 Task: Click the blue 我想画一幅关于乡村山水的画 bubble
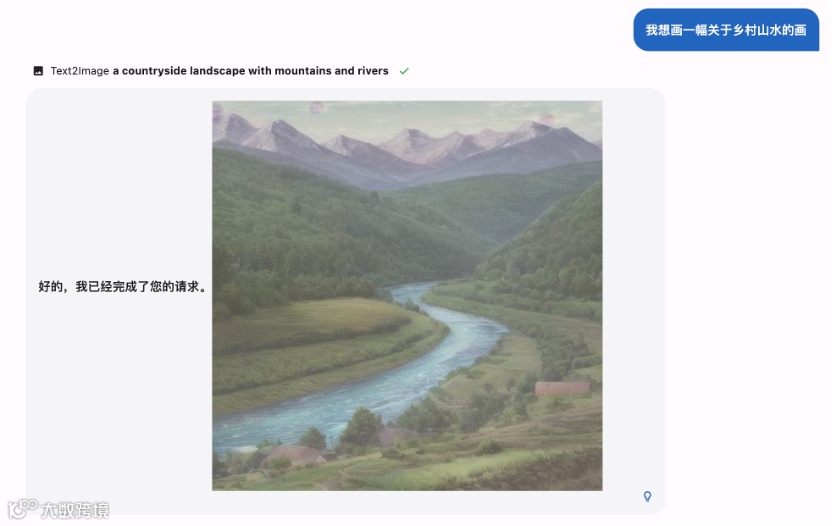726,30
